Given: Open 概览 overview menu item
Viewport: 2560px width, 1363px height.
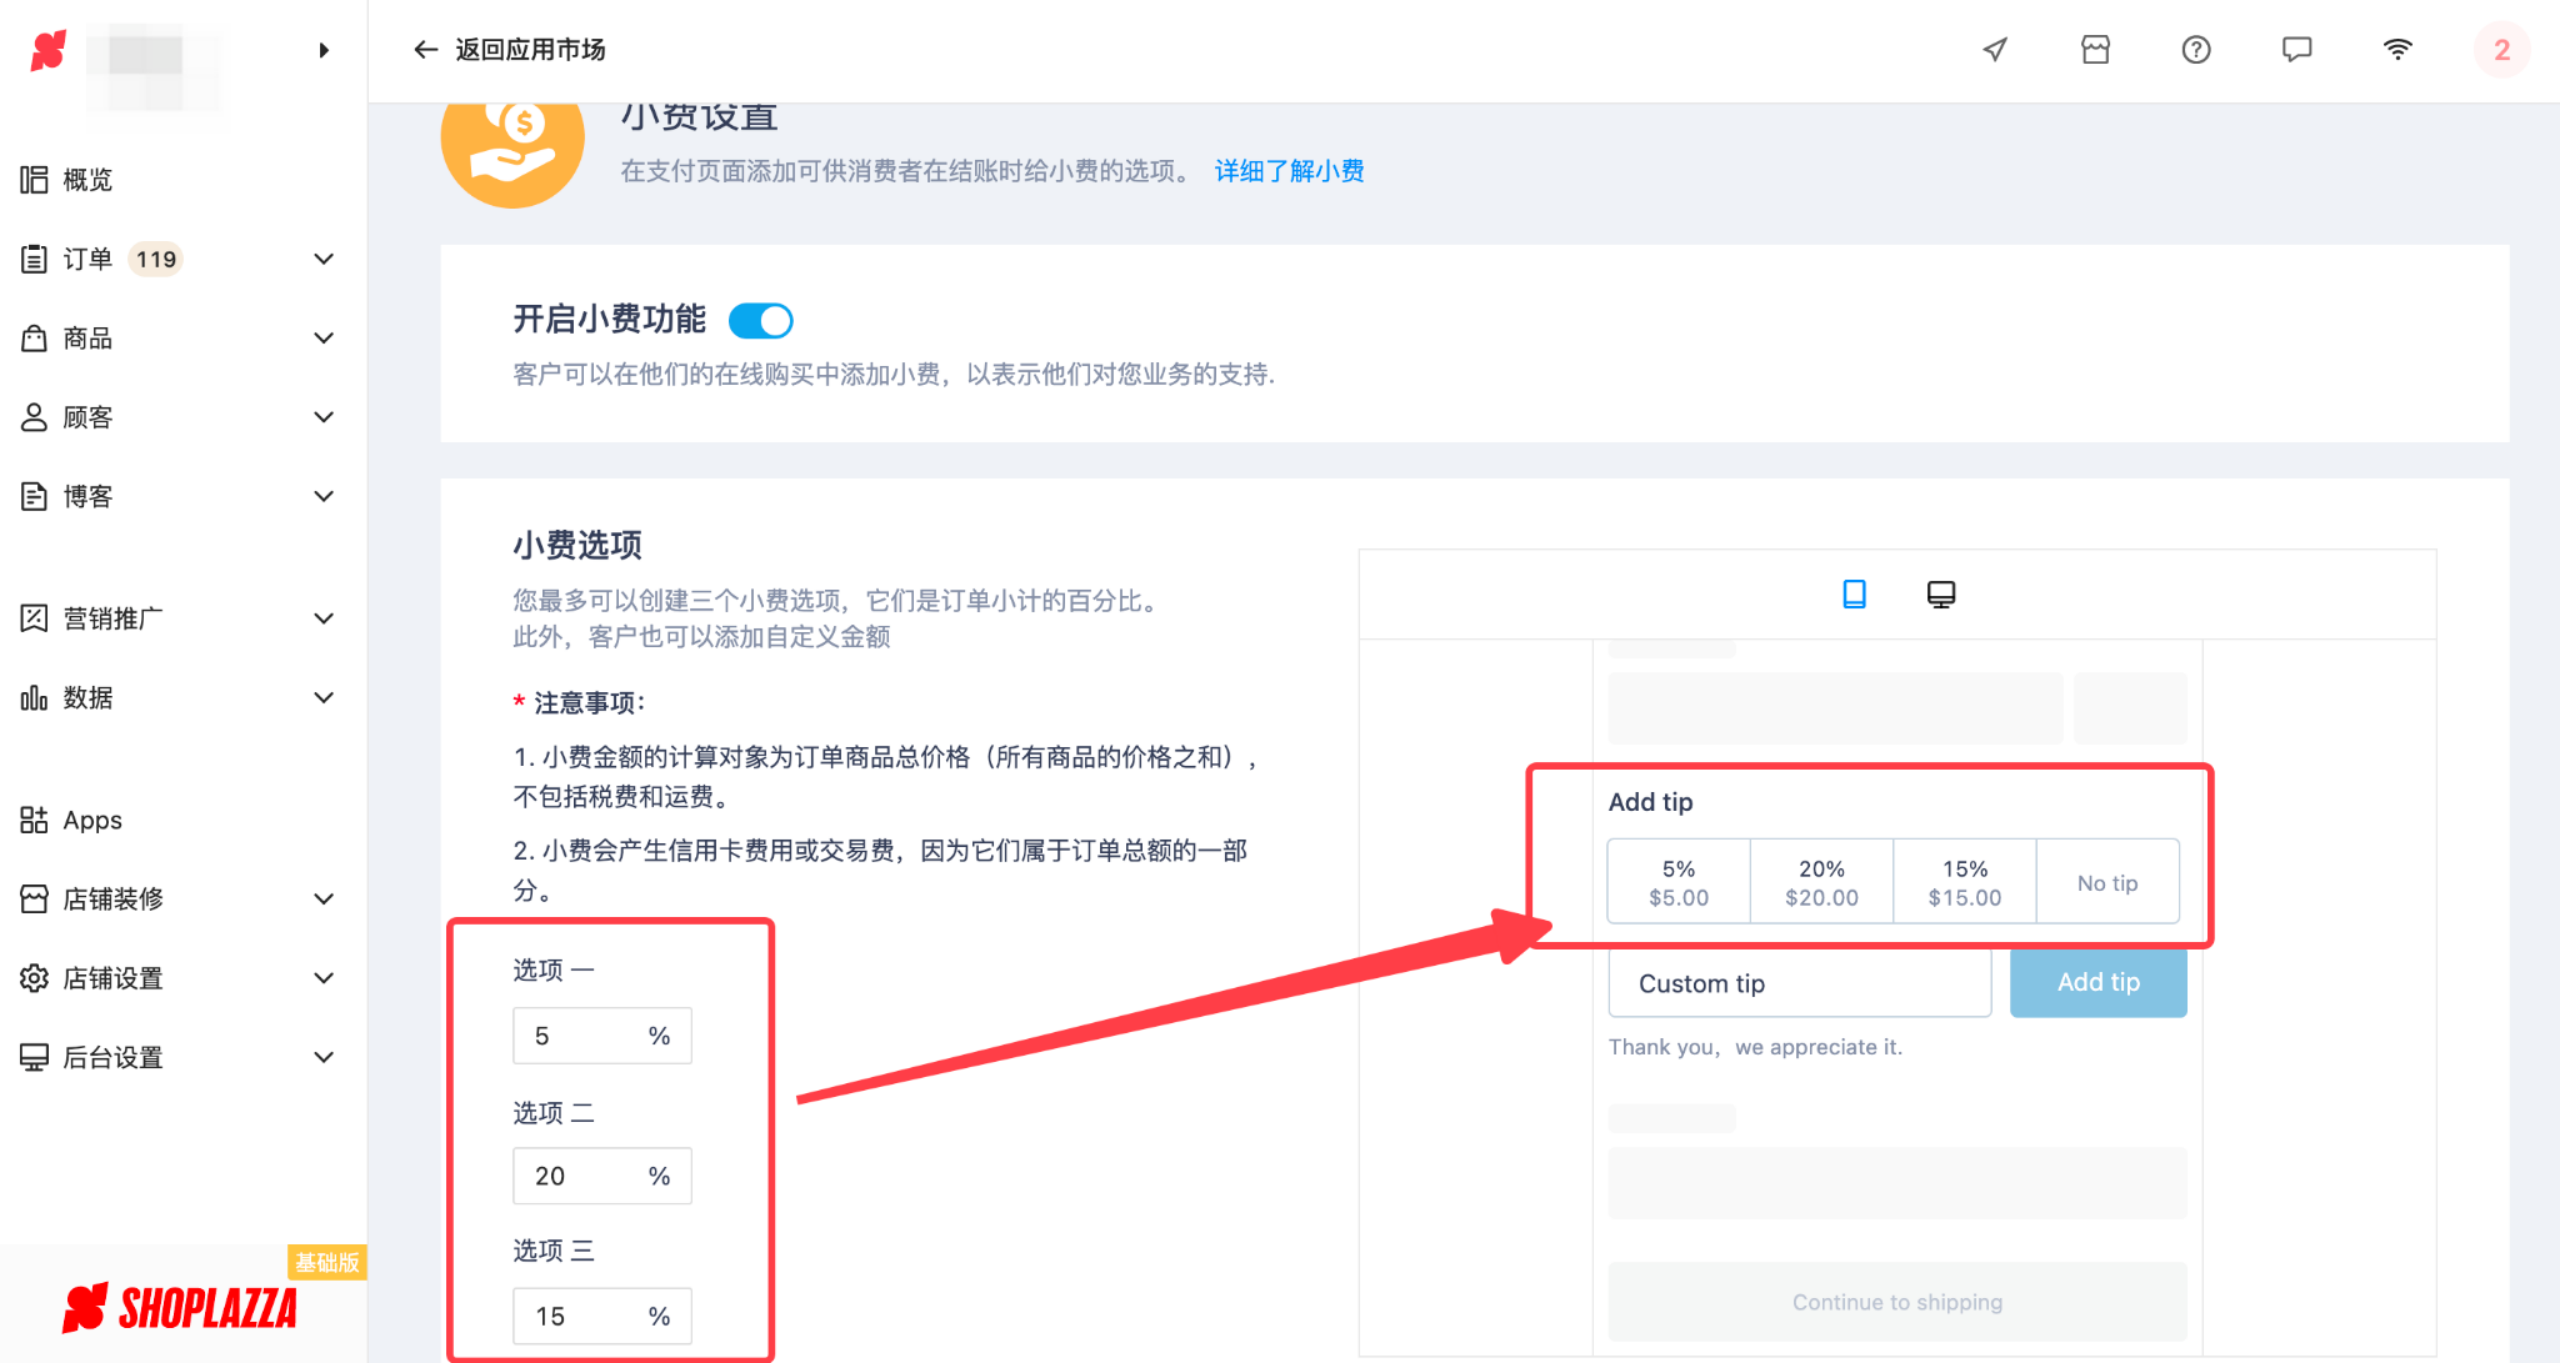Looking at the screenshot, I should (x=87, y=180).
